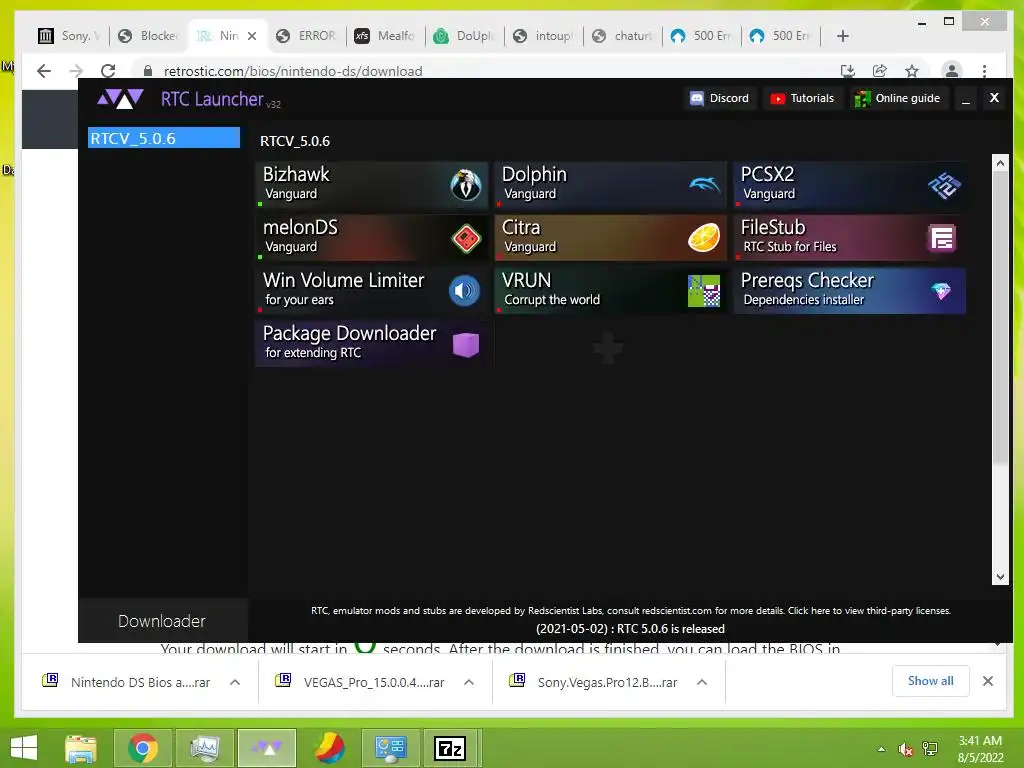Go back in Chrome
1024x768 pixels.
(44, 71)
